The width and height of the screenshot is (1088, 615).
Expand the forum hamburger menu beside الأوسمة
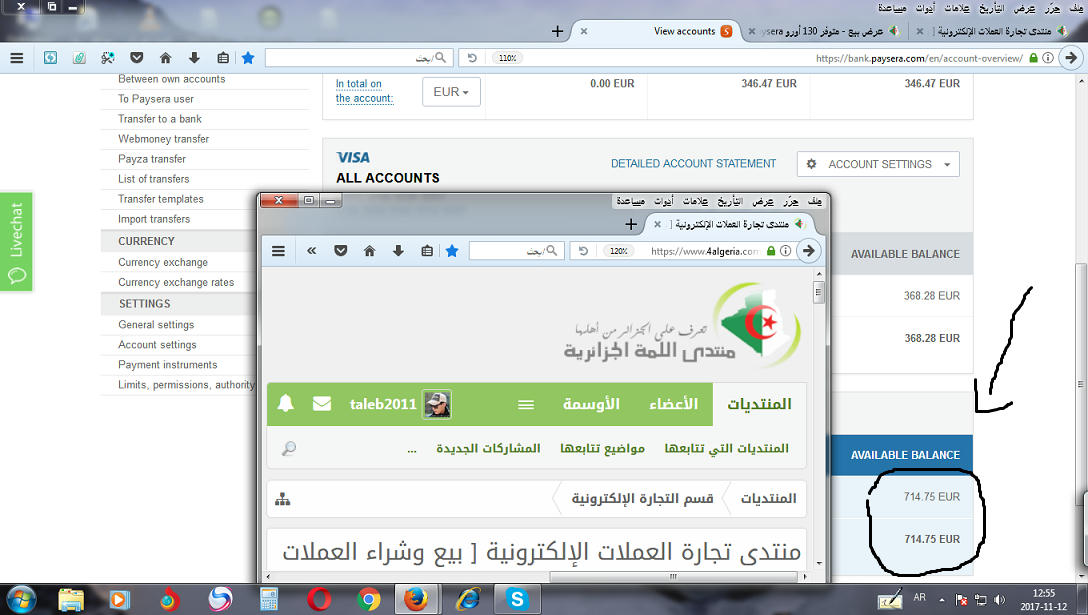(x=526, y=405)
